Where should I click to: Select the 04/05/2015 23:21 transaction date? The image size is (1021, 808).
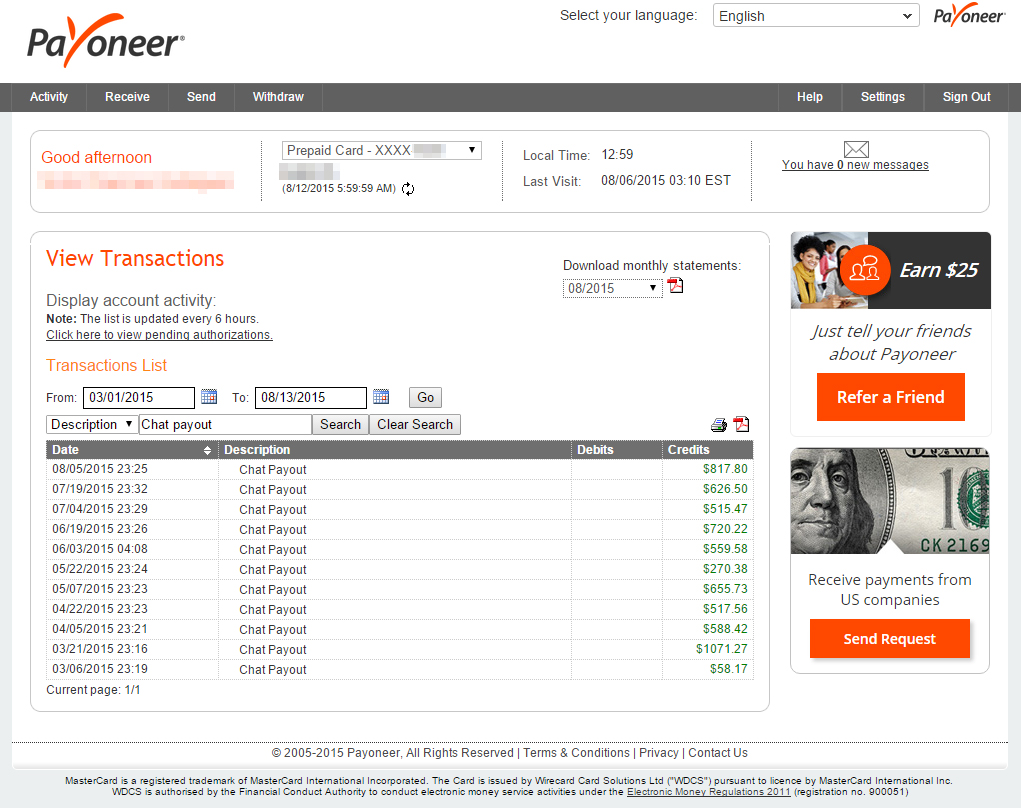[x=100, y=629]
